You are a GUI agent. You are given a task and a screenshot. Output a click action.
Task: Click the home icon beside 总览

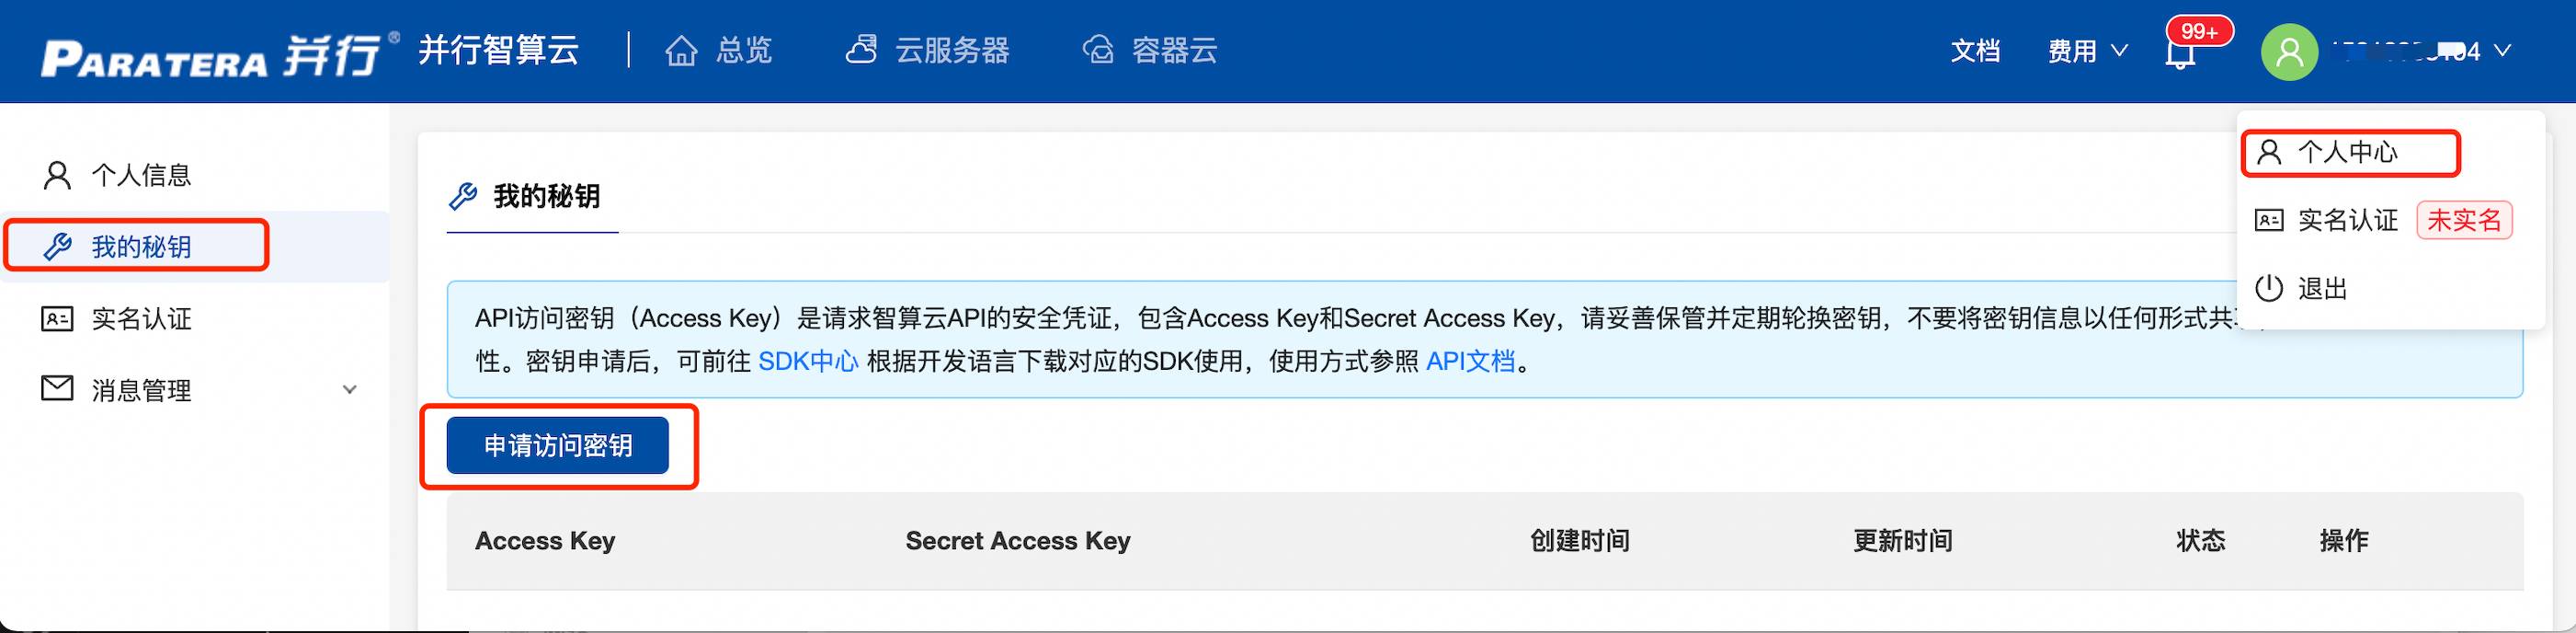pos(681,50)
